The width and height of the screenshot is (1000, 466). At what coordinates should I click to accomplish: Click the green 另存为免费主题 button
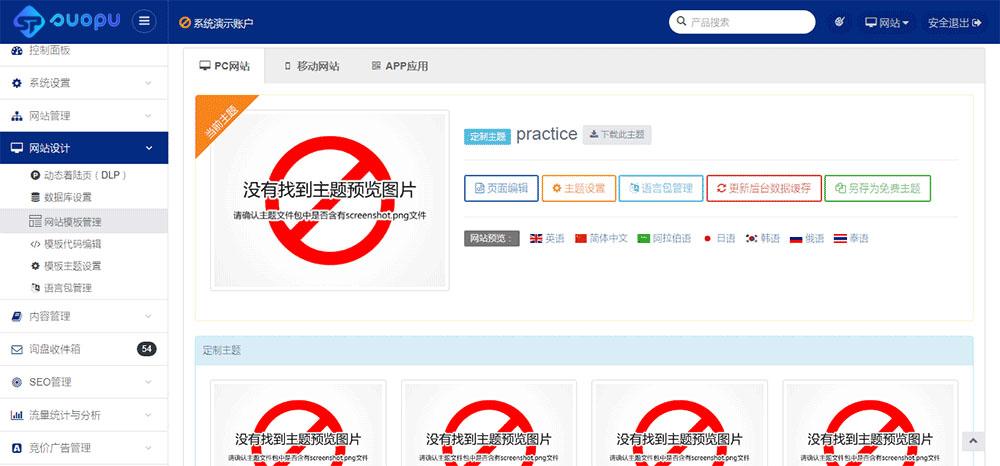pos(878,188)
